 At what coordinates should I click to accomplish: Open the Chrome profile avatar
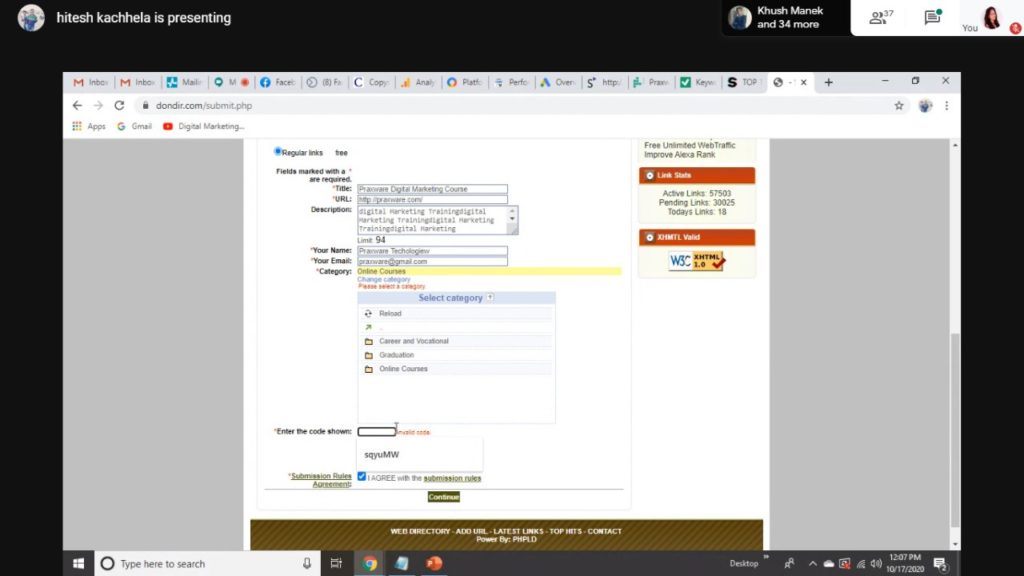point(925,105)
